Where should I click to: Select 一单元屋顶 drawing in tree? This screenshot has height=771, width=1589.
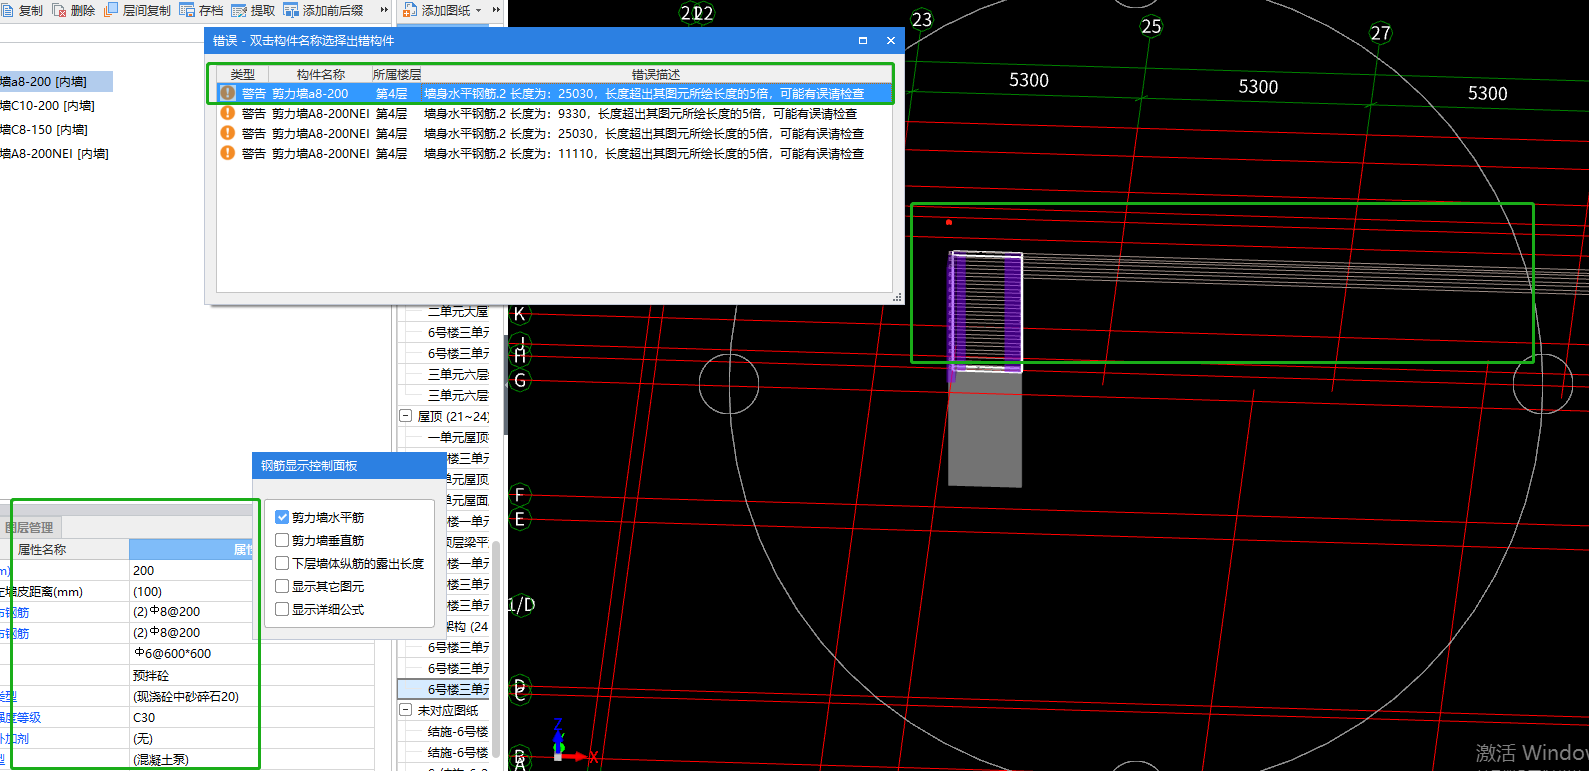(x=458, y=437)
